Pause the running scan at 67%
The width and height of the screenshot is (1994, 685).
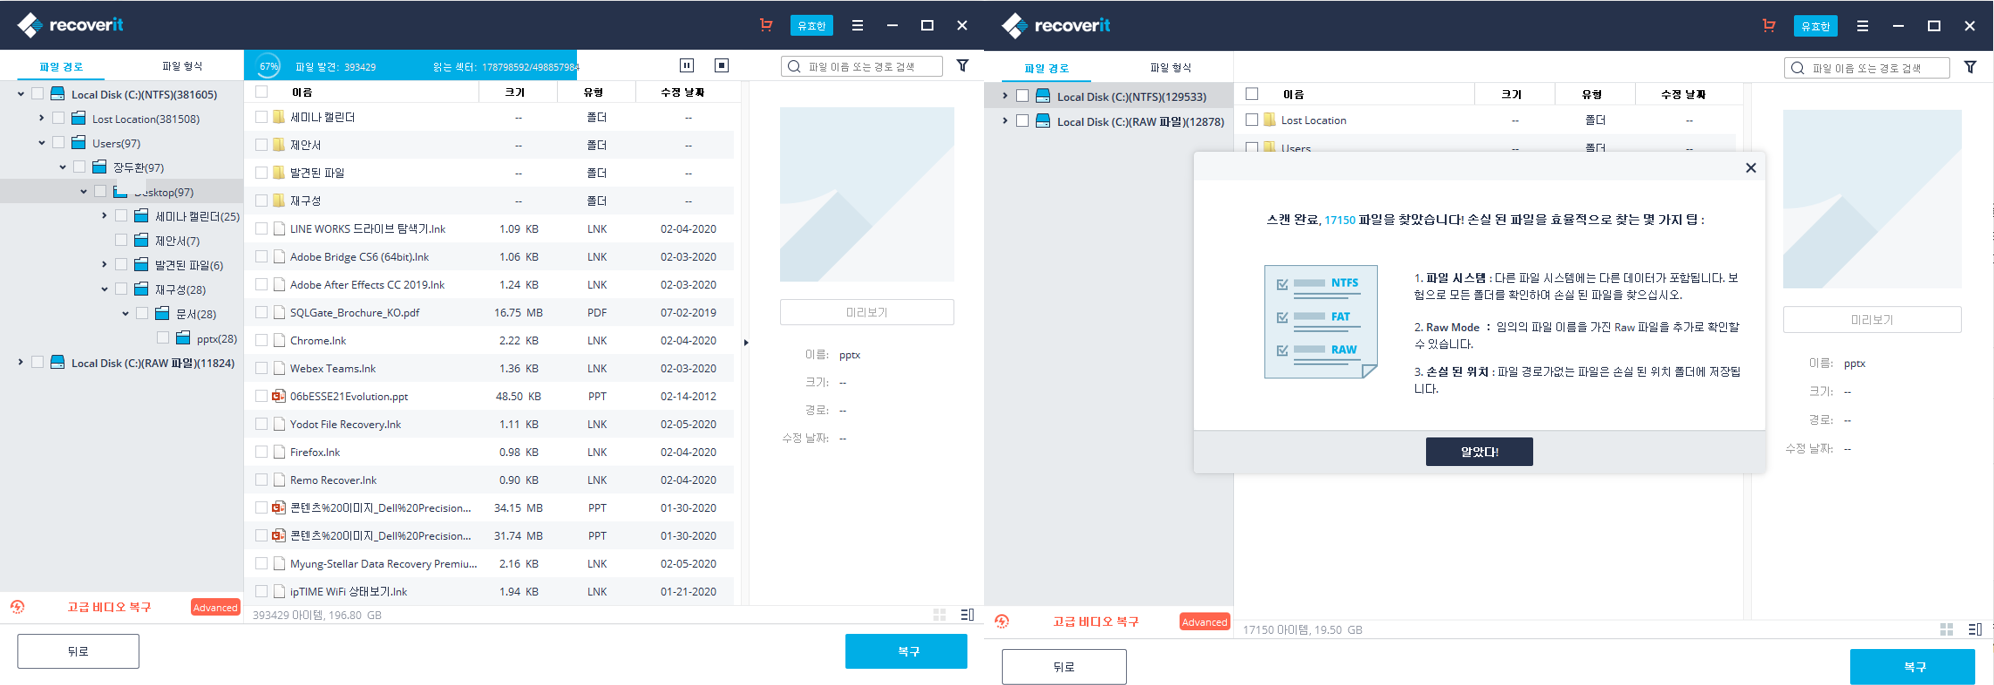687,65
